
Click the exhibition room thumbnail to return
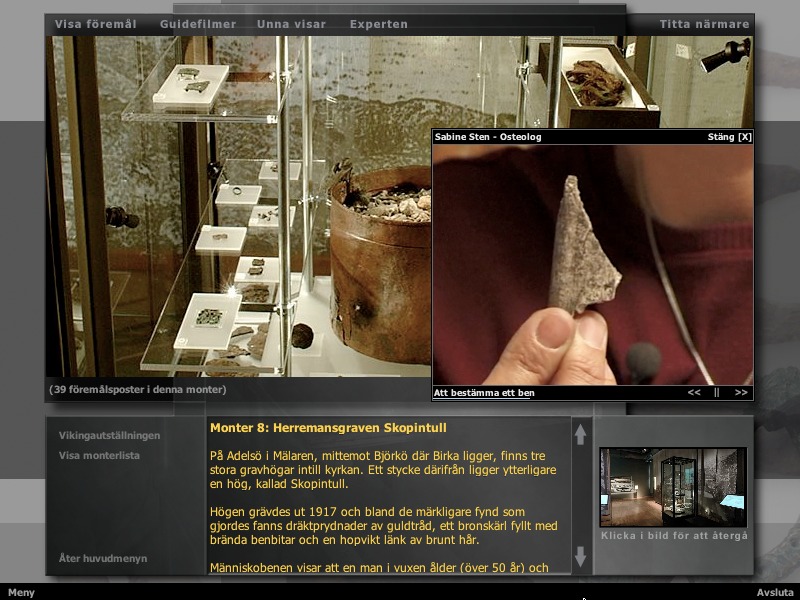point(673,487)
